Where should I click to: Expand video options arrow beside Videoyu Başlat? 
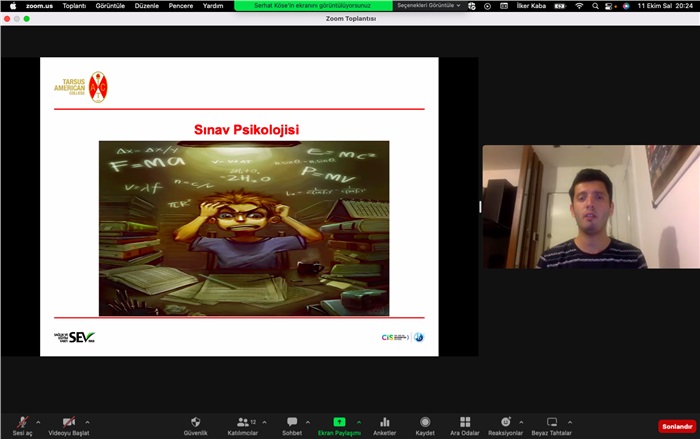coord(88,422)
